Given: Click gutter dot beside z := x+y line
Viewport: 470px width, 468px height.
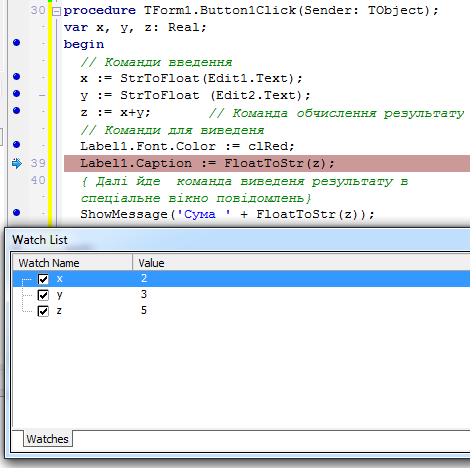Looking at the screenshot, I should tap(16, 110).
